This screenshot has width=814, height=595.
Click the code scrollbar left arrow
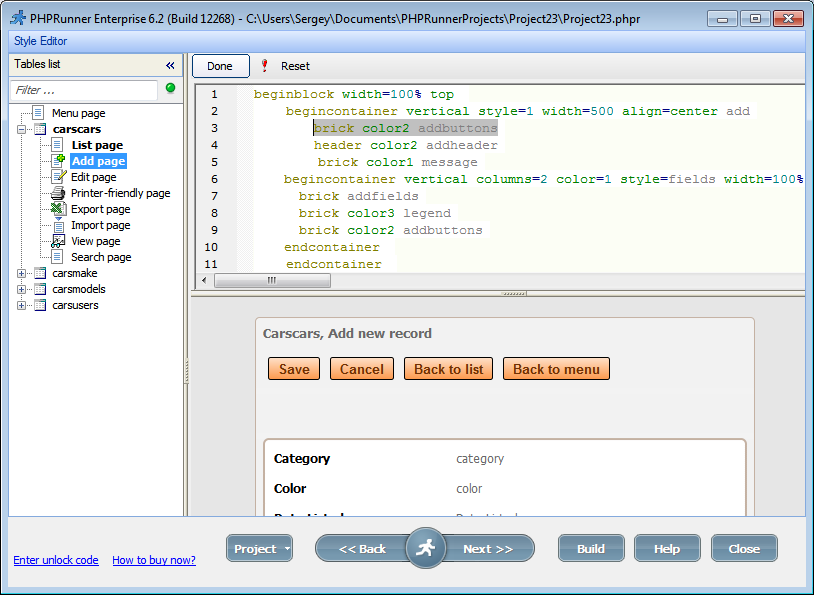pyautogui.click(x=204, y=280)
